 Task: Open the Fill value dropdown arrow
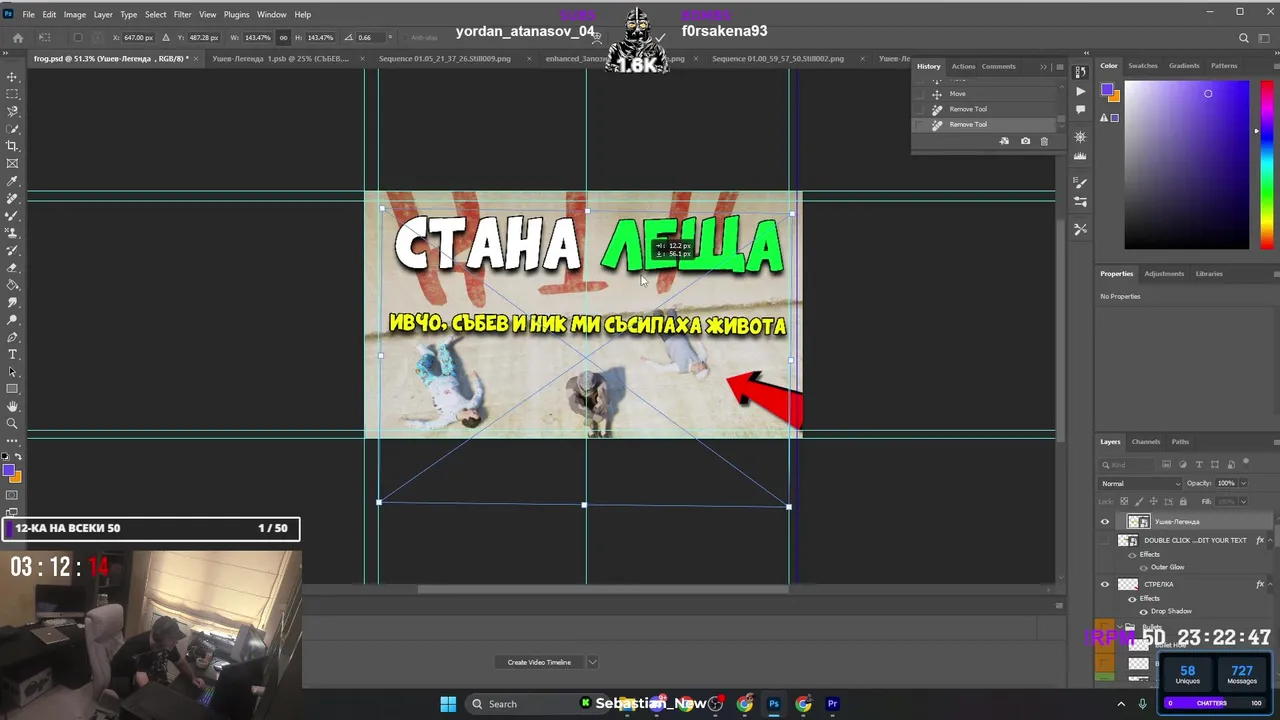(x=1243, y=501)
